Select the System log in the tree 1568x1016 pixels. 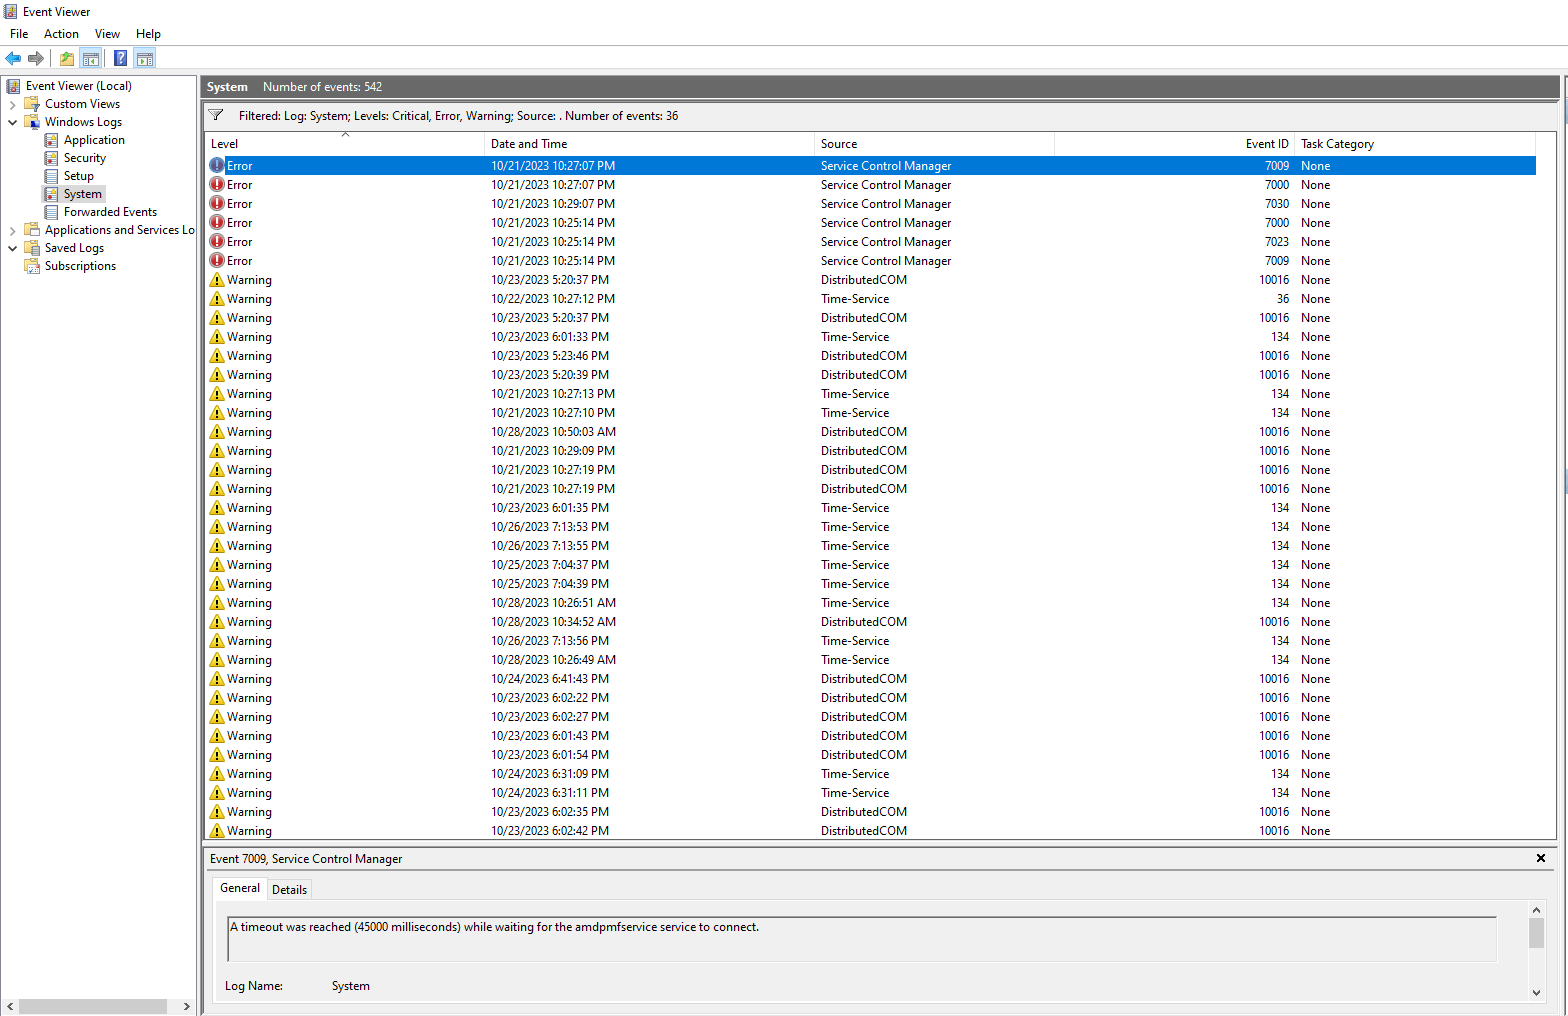point(82,194)
